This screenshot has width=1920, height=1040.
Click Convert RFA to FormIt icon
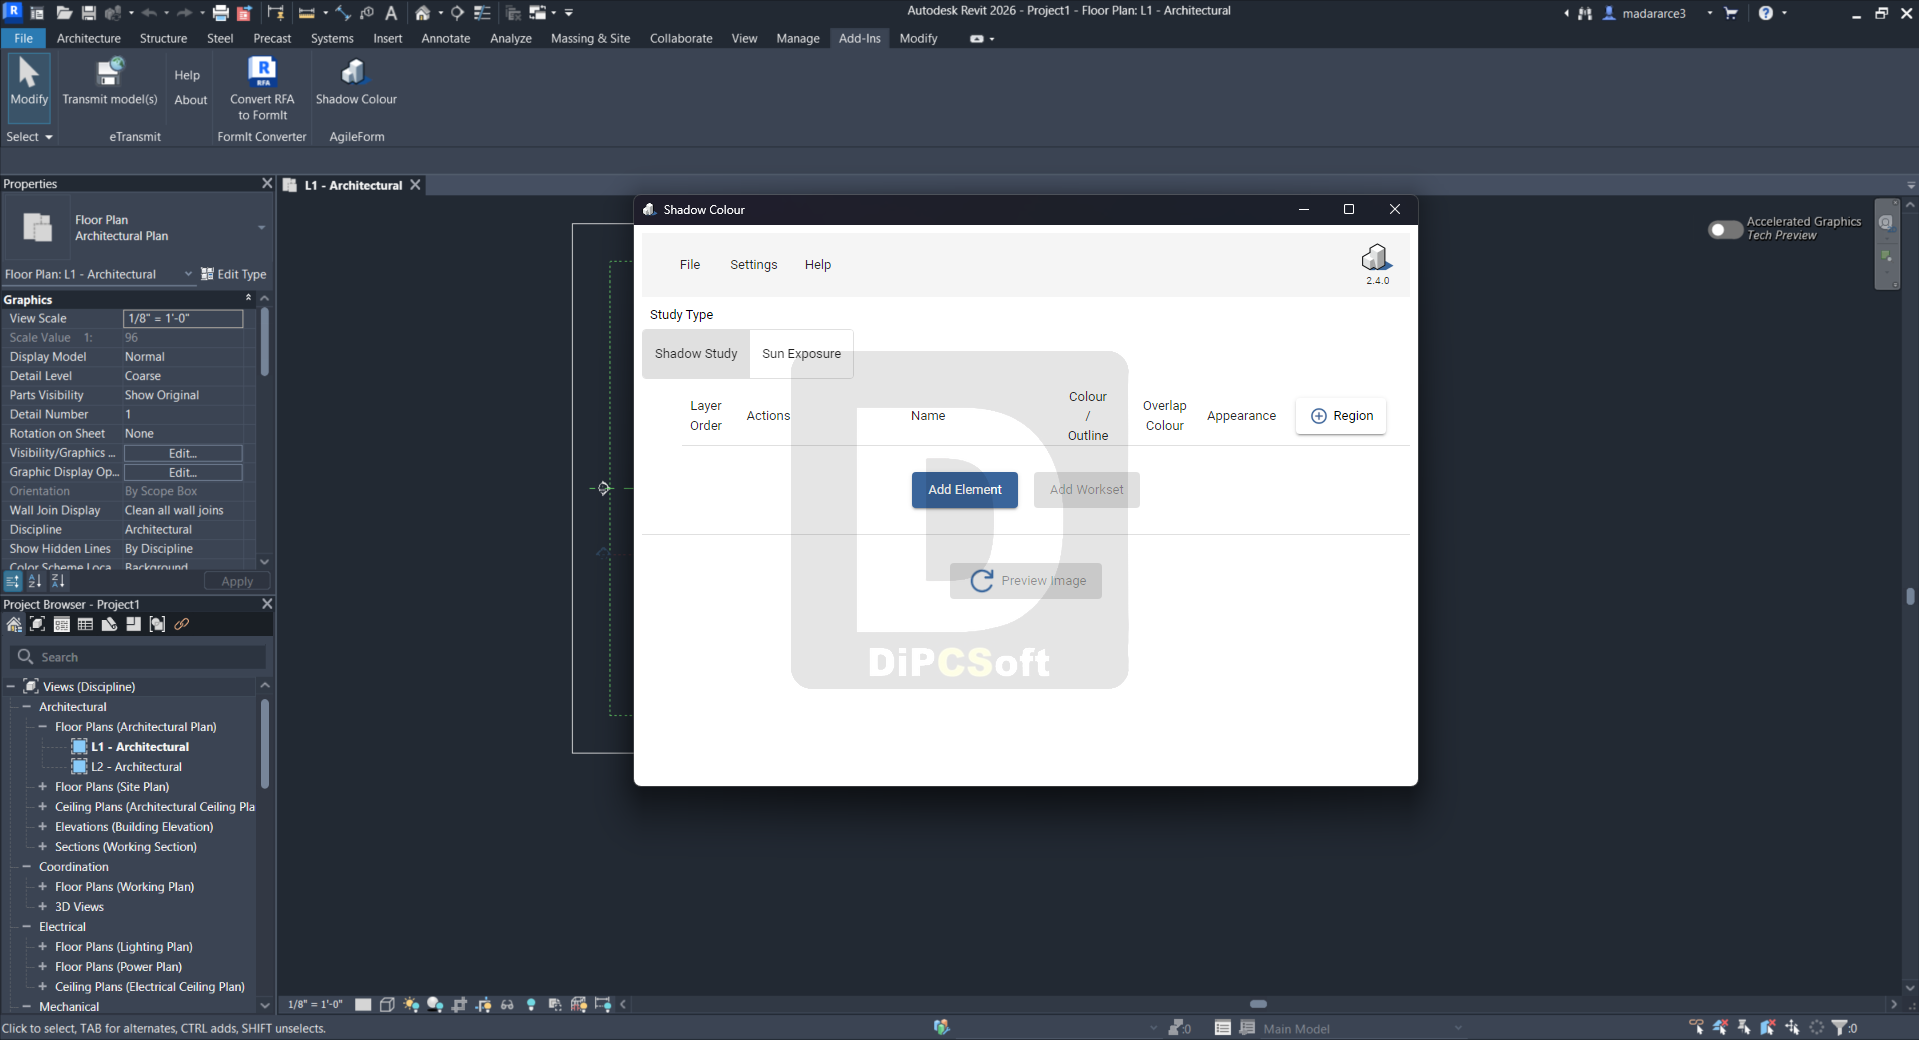(262, 72)
